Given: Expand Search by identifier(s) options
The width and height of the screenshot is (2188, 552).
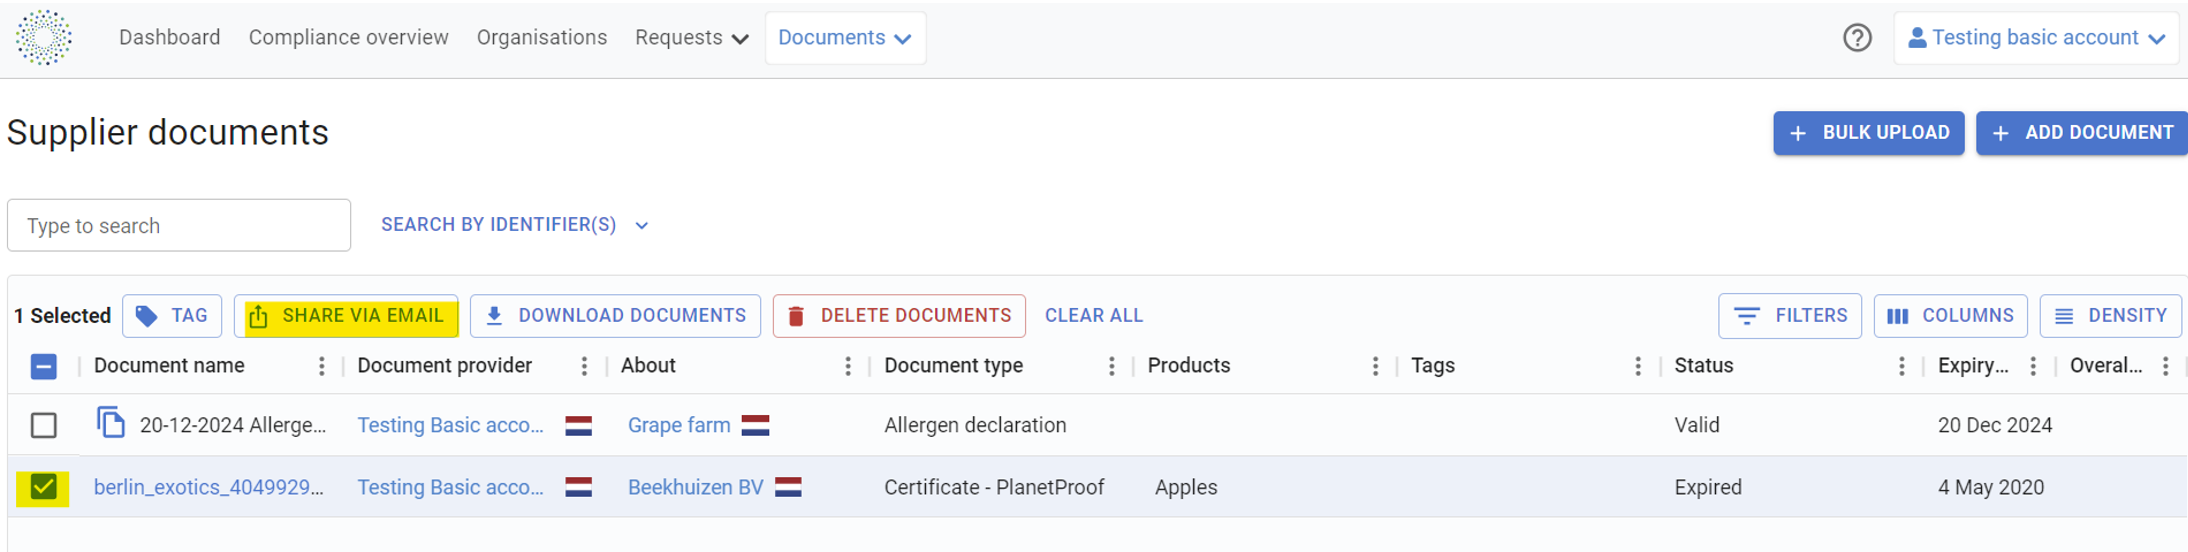Looking at the screenshot, I should click(x=515, y=225).
